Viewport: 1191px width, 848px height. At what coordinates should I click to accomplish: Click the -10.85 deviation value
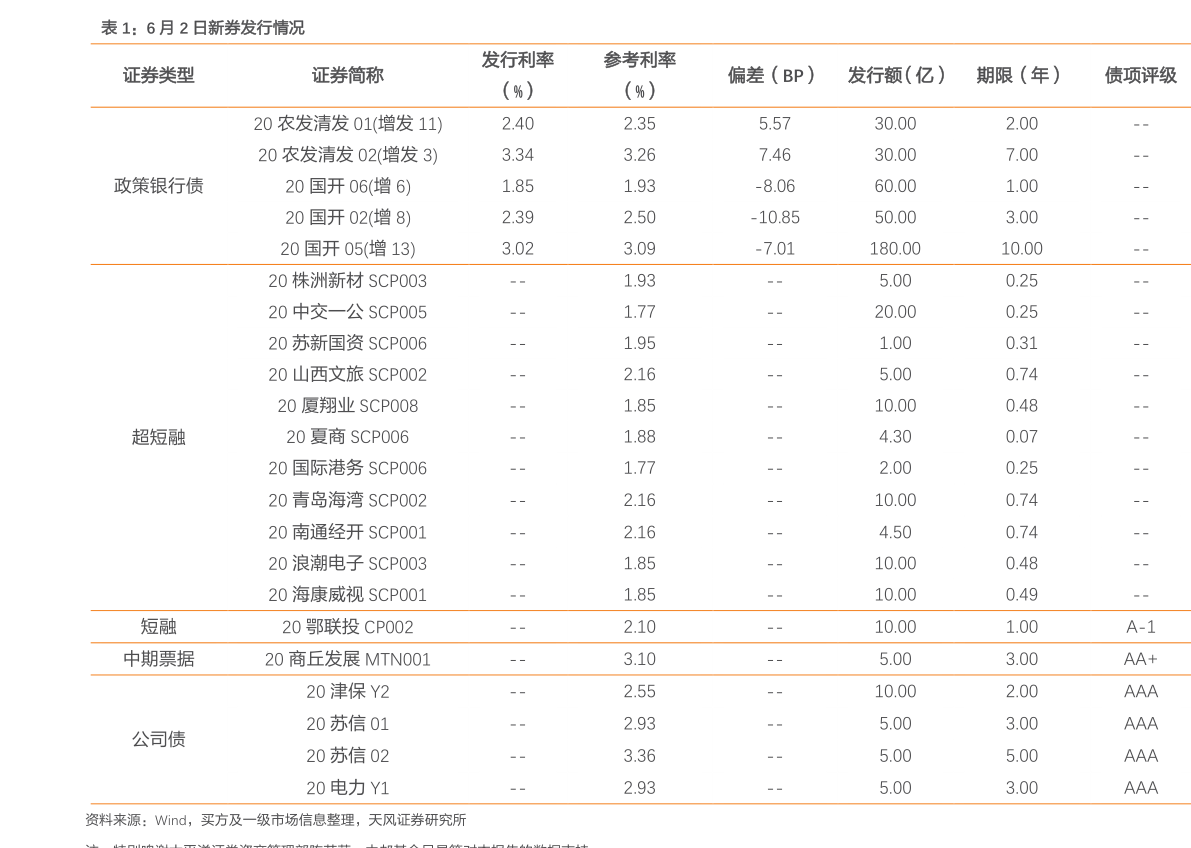pos(774,218)
